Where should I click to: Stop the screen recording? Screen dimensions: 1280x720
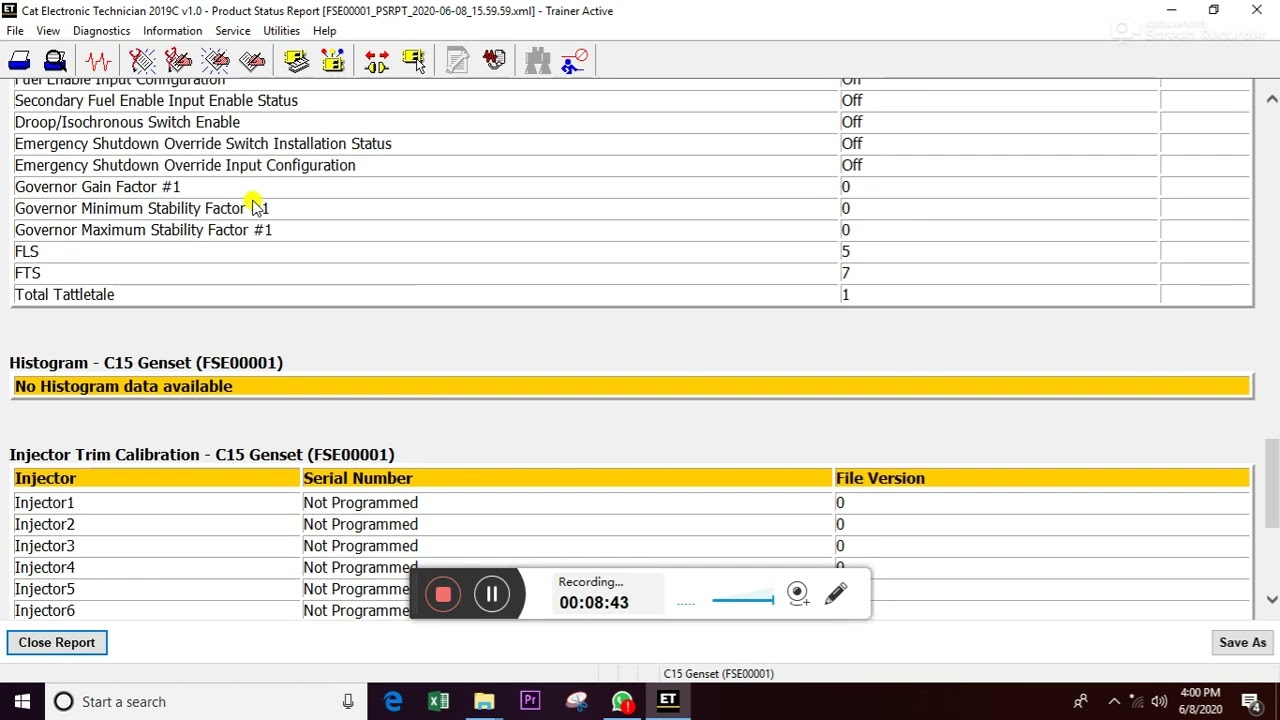click(x=443, y=595)
